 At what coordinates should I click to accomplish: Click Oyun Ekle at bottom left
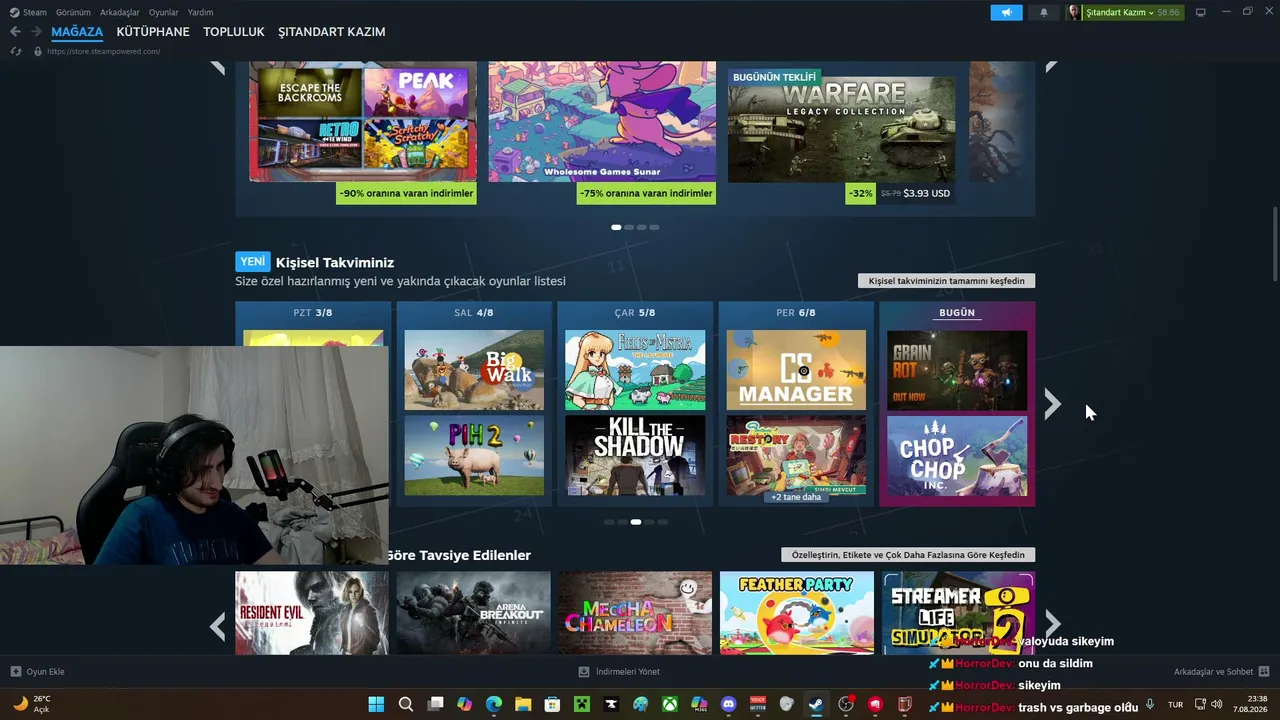38,672
